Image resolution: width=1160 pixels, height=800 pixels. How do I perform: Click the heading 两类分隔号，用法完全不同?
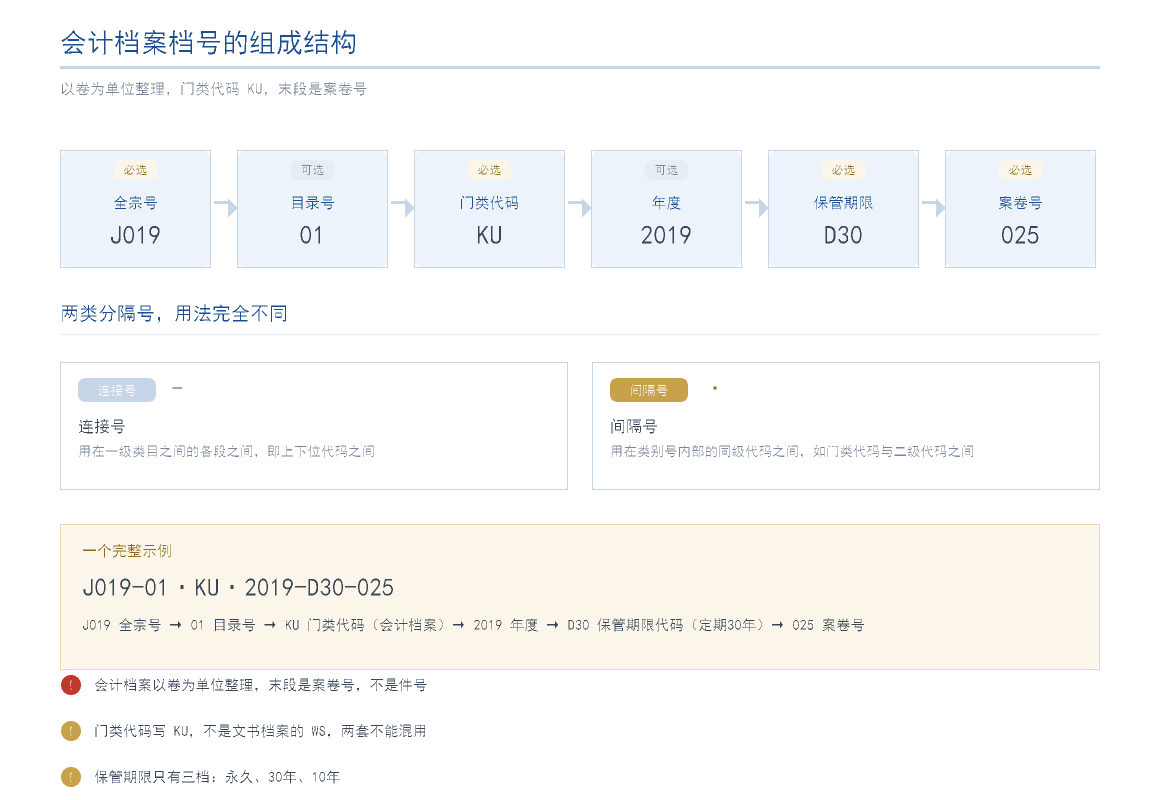[x=174, y=314]
